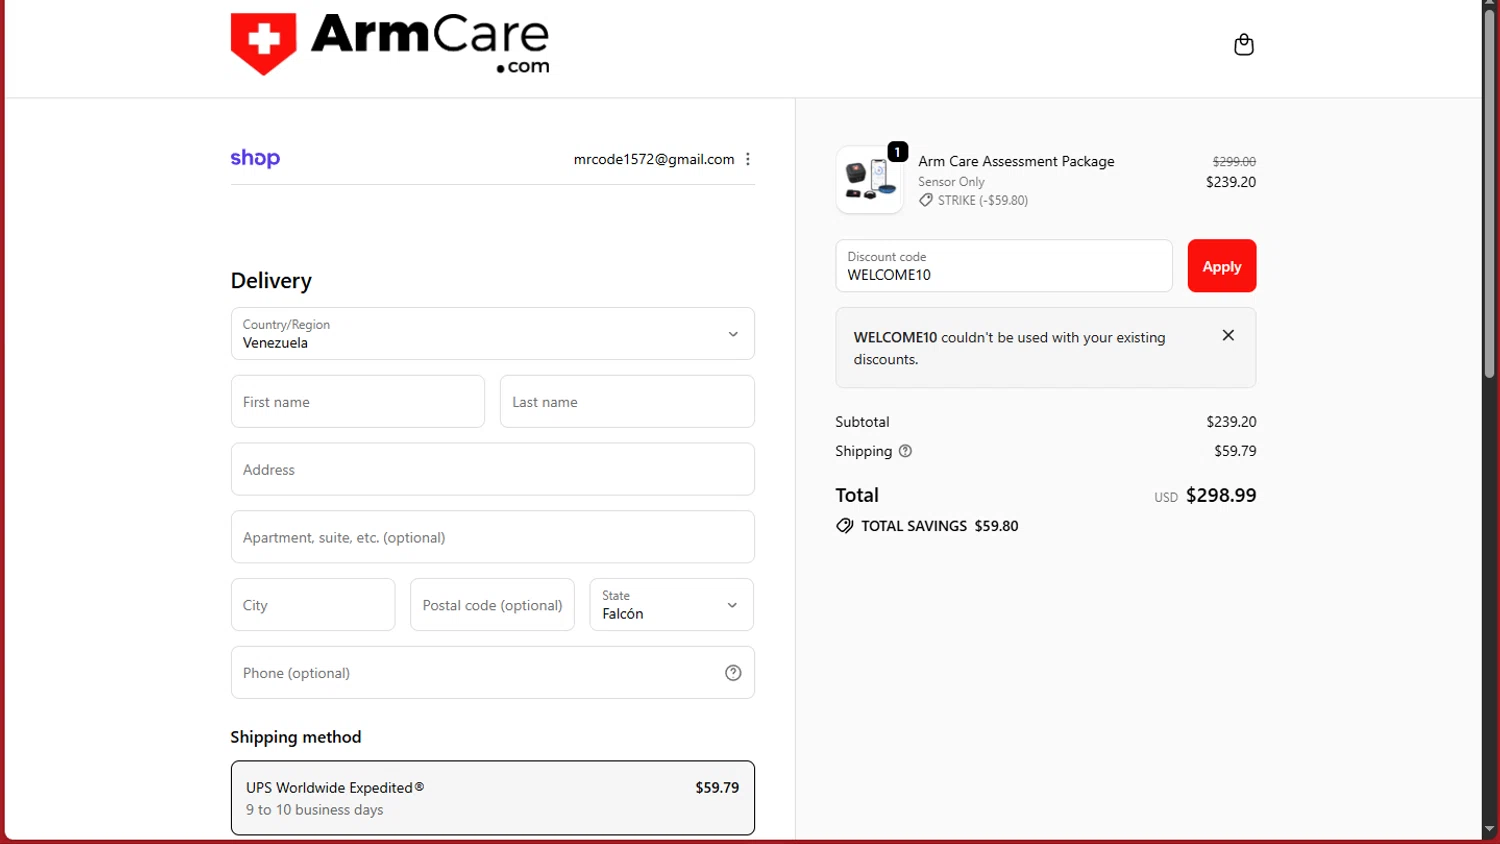Click the Sensor Only variant text
1500x844 pixels.
951,182
